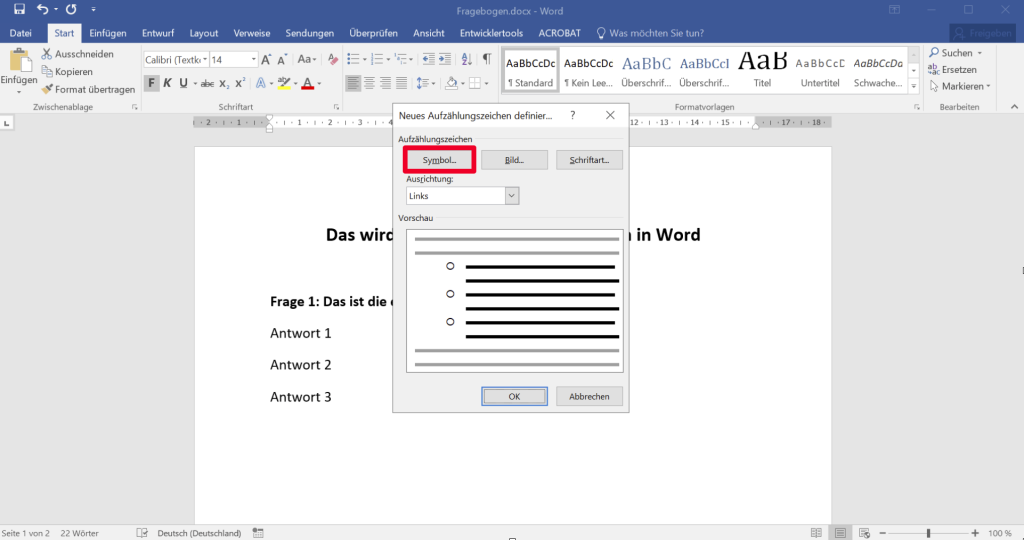
Task: Activate Format übertragen brush
Action: (88, 89)
